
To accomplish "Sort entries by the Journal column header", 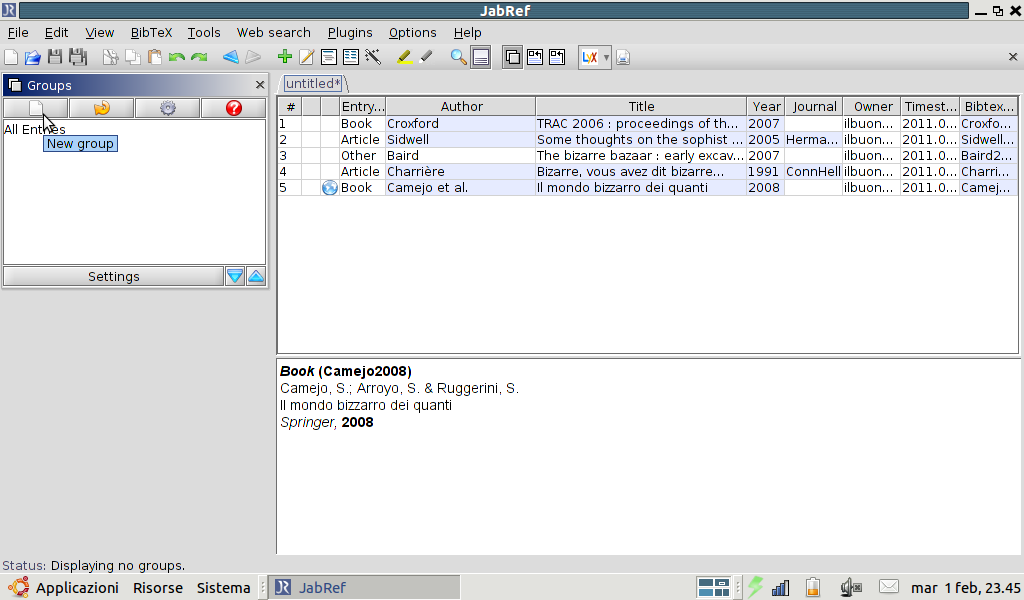I will [814, 106].
